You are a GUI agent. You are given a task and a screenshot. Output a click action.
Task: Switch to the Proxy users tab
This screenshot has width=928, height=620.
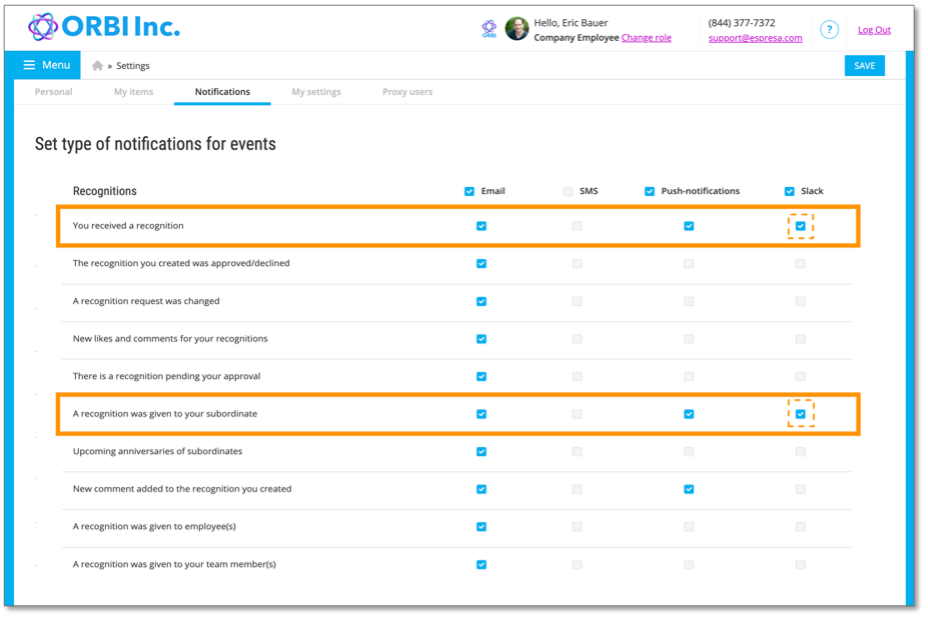(407, 92)
